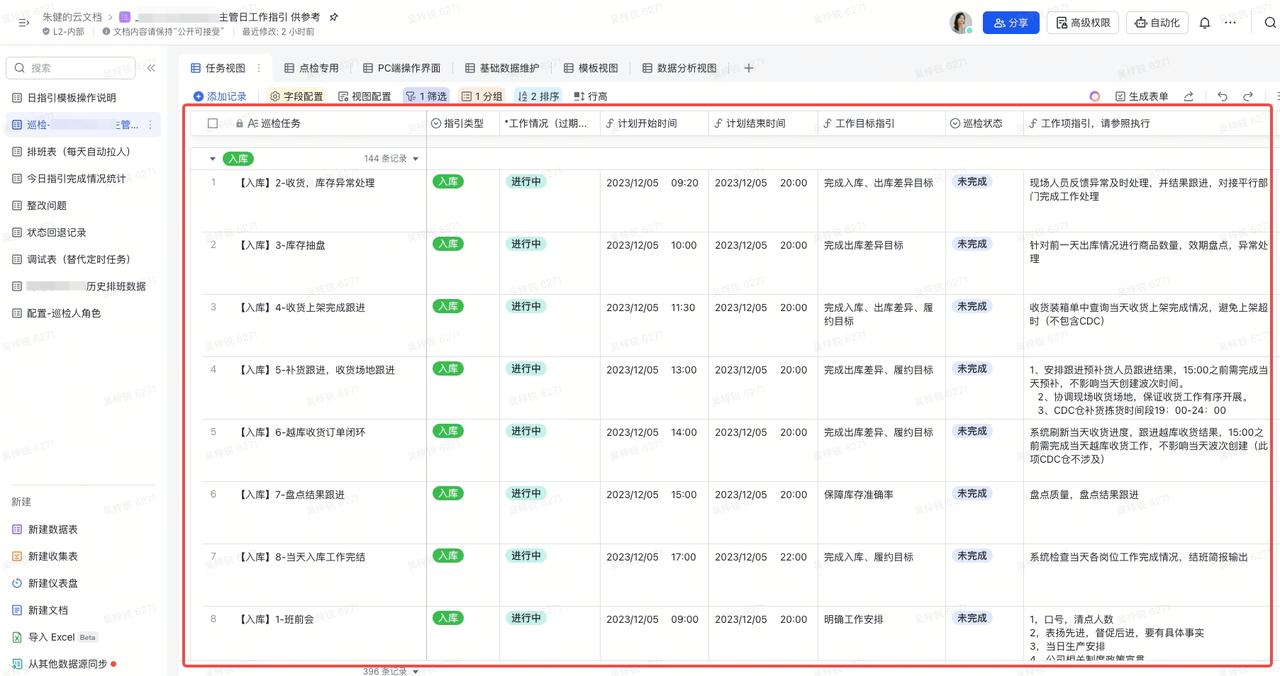
Task: Toggle the select-all checkbox in header
Action: pos(213,124)
